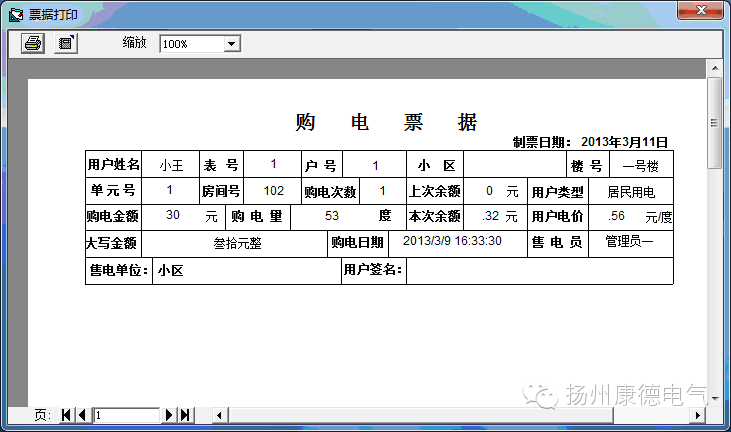This screenshot has height=432, width=731.
Task: Click purchase date 2013/3/9 16:33:30
Action: coord(452,241)
